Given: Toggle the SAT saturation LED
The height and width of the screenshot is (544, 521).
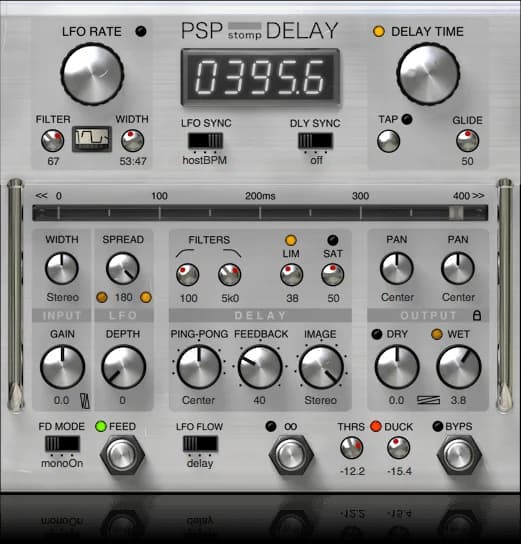Looking at the screenshot, I should point(333,240).
